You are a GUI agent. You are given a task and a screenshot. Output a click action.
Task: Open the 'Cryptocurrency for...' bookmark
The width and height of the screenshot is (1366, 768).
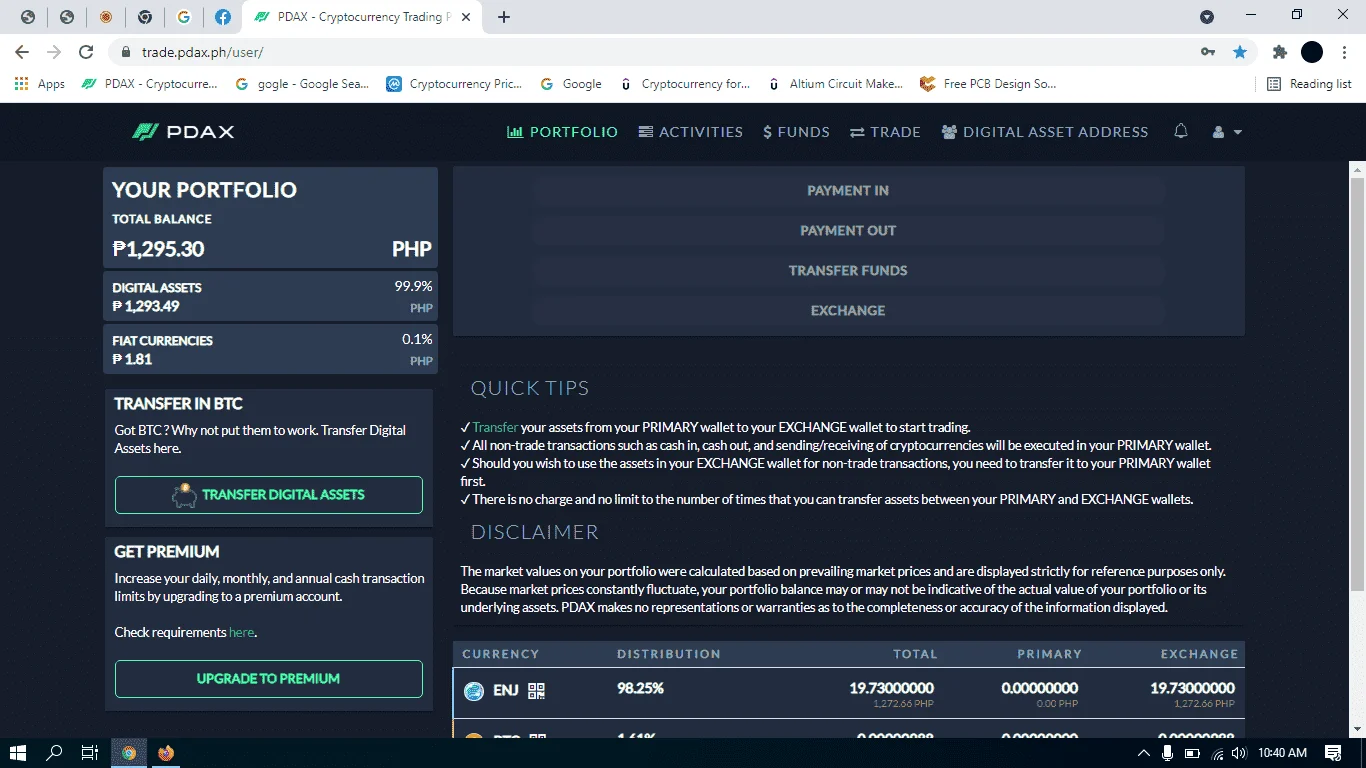click(685, 84)
